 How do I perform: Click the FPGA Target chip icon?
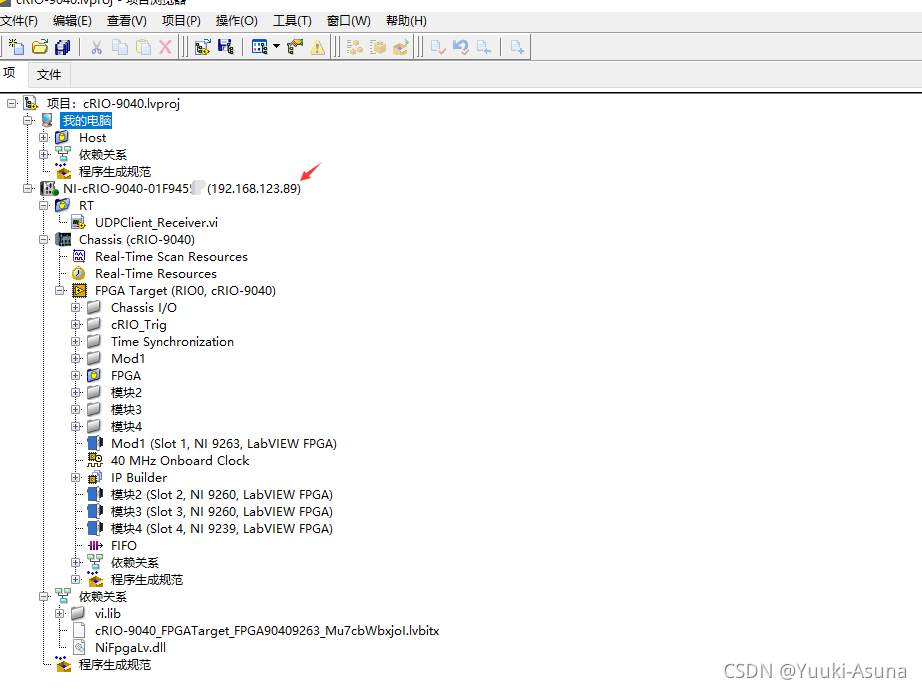coord(79,291)
